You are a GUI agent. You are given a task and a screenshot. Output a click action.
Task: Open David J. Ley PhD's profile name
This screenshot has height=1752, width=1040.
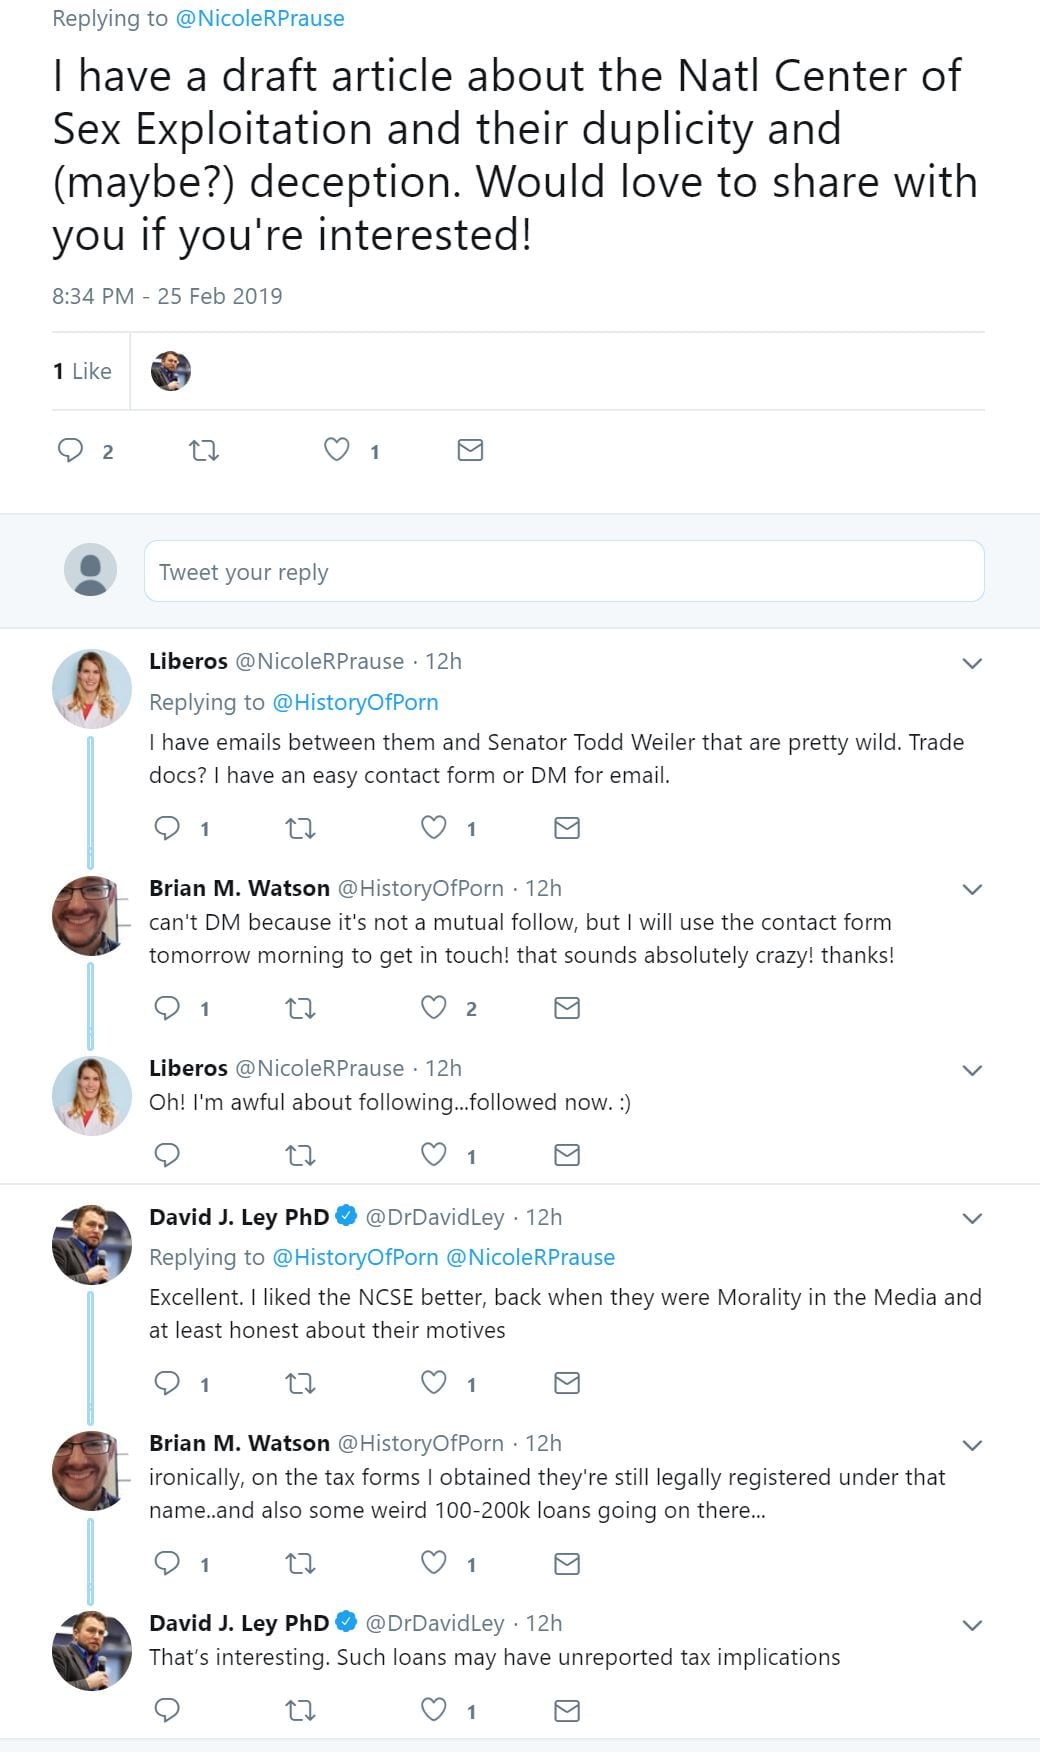[x=239, y=1217]
